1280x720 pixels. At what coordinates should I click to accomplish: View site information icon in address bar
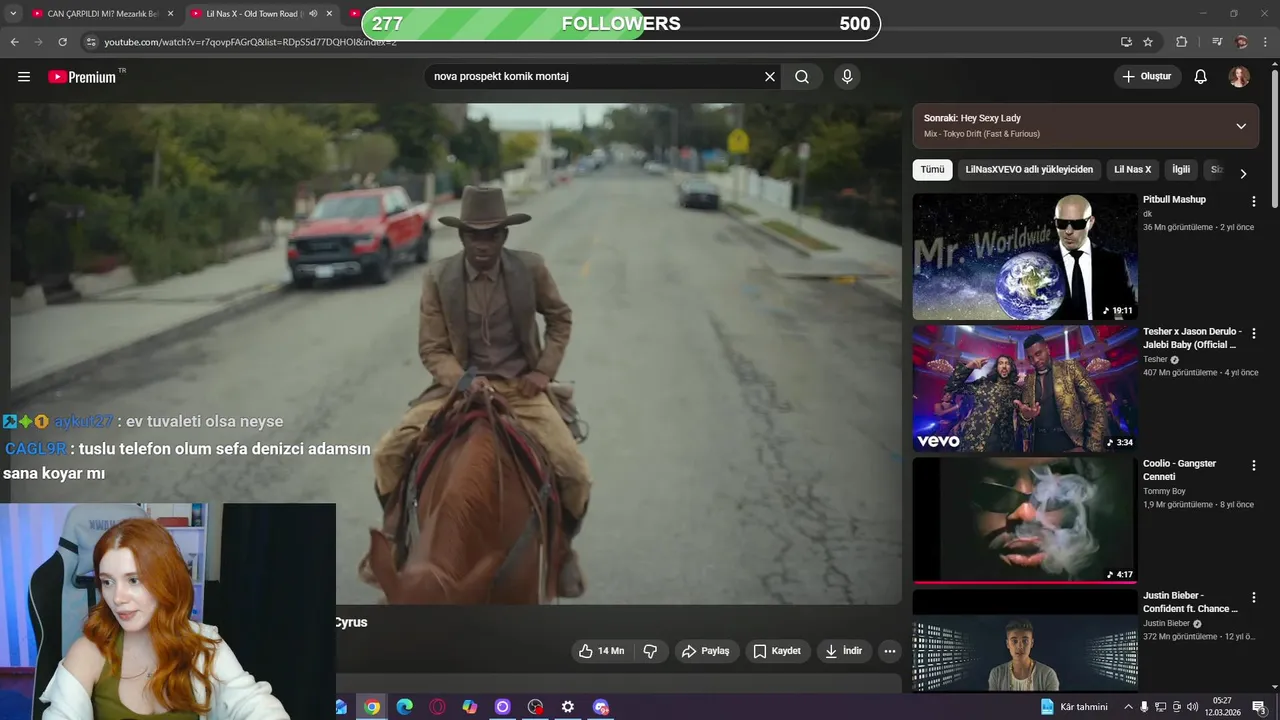[91, 42]
